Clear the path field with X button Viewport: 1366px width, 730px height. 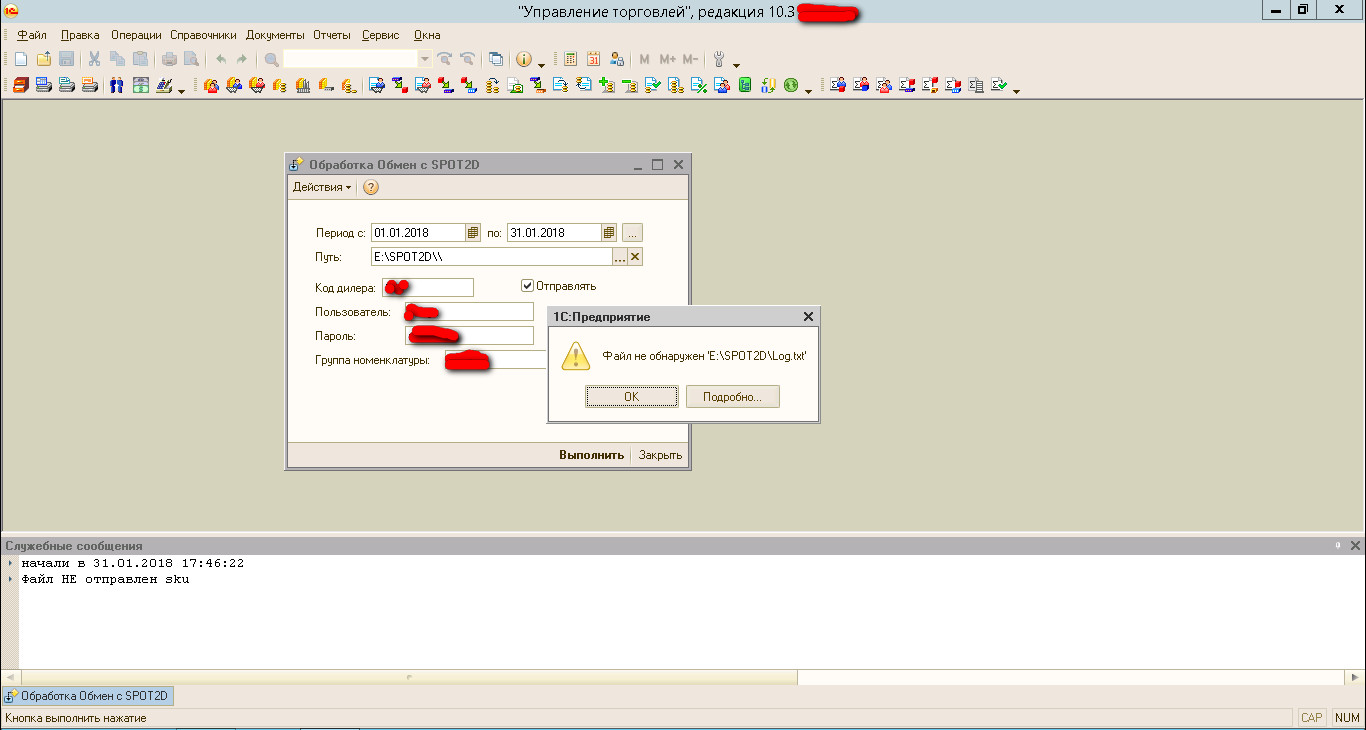[x=635, y=257]
